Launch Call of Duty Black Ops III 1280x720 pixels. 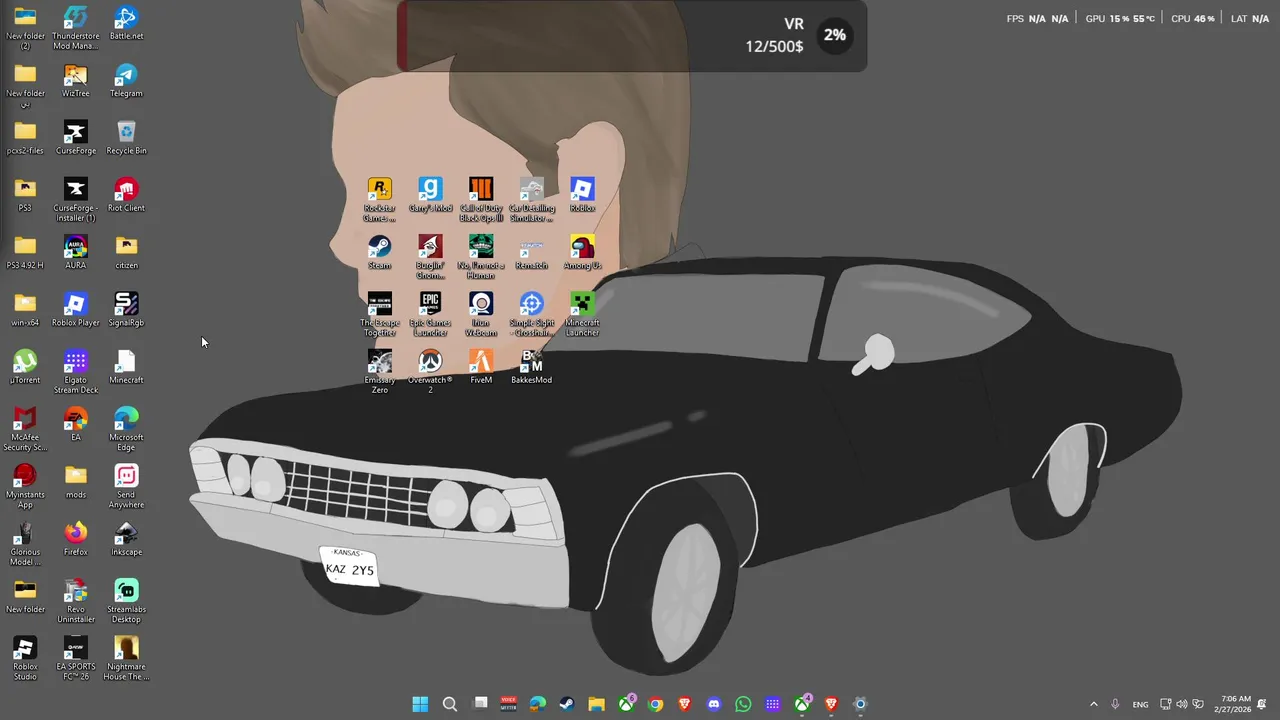pyautogui.click(x=481, y=200)
